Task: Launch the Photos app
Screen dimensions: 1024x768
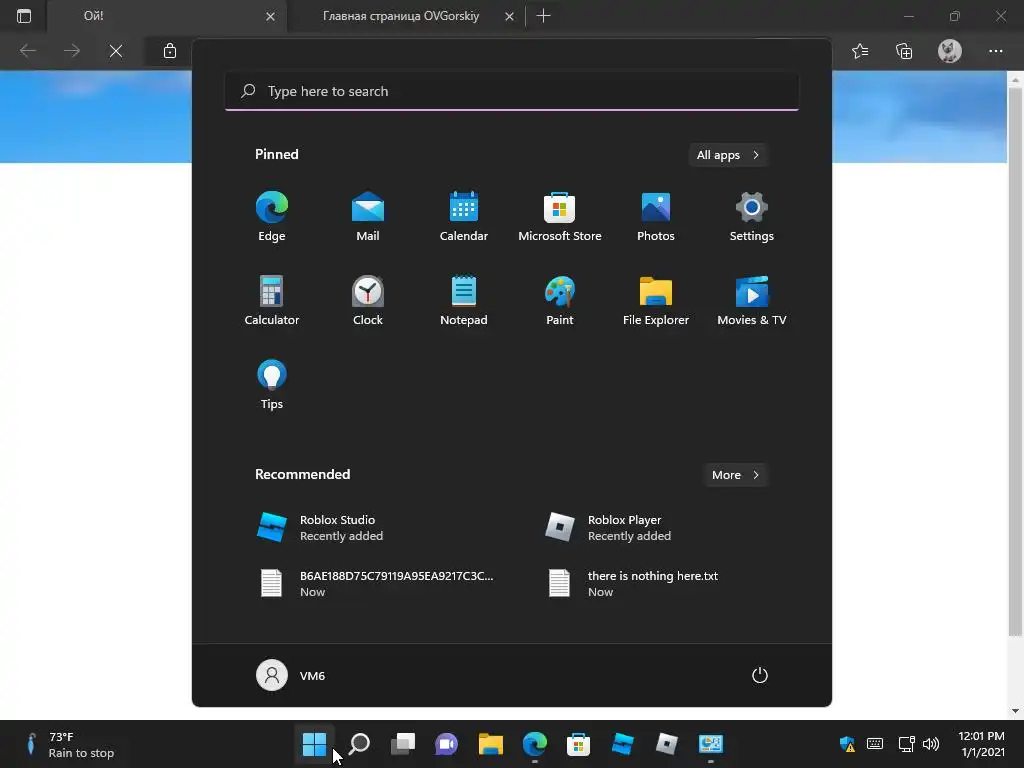Action: 656,216
